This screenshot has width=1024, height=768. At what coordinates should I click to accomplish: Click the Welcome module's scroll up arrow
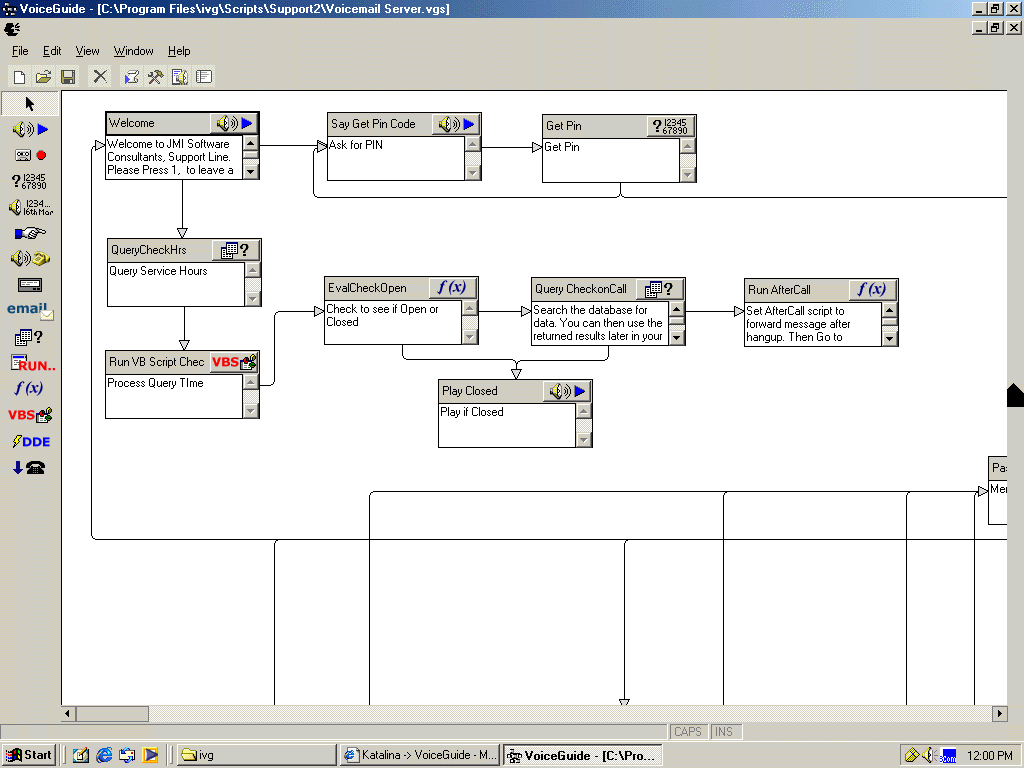click(x=251, y=143)
